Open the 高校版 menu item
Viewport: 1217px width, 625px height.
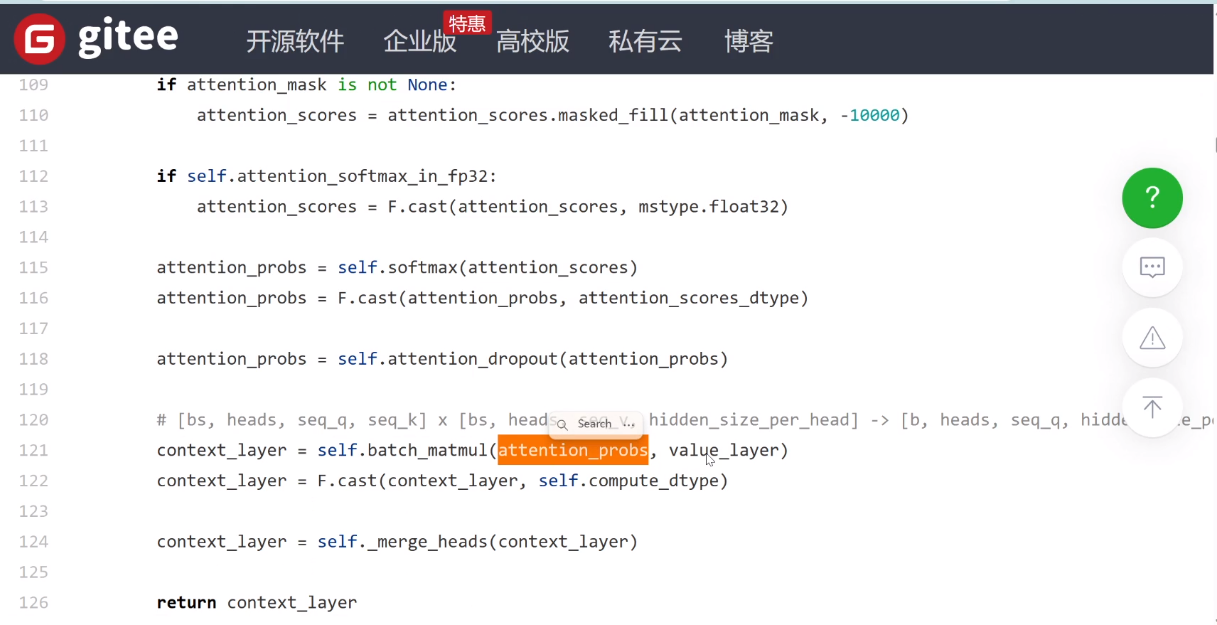click(533, 41)
